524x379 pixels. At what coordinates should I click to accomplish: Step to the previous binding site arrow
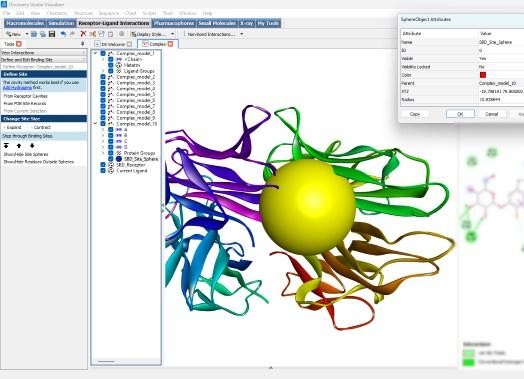pos(19,146)
